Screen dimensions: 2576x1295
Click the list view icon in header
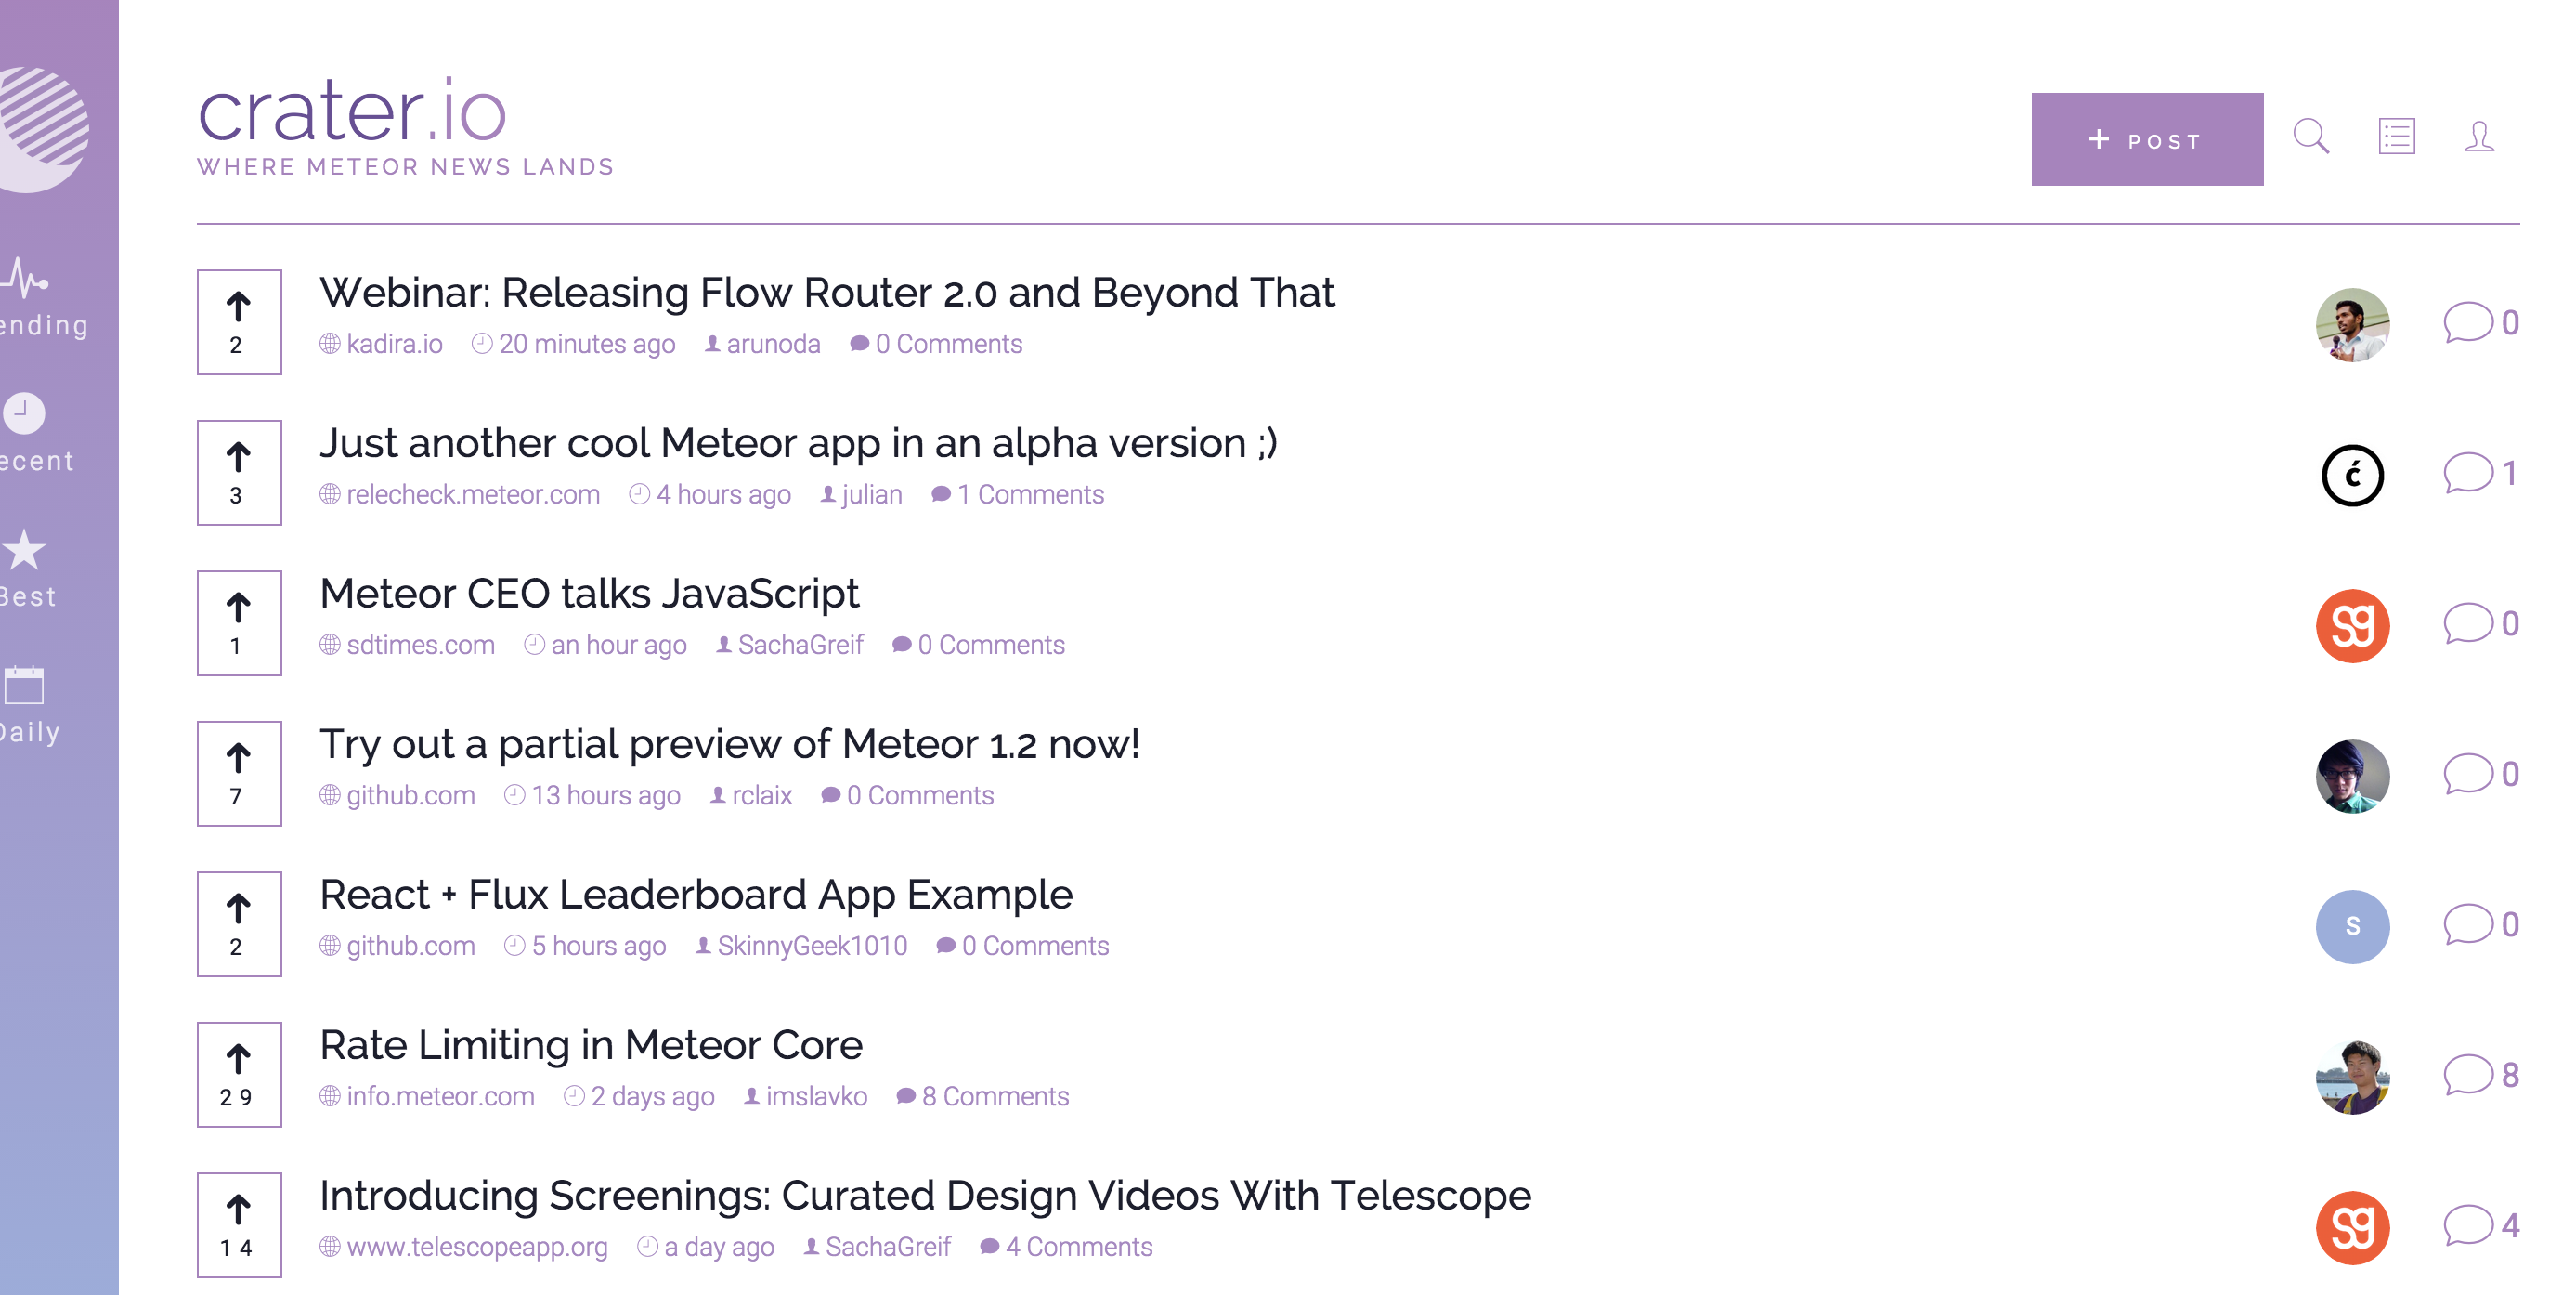pyautogui.click(x=2396, y=136)
